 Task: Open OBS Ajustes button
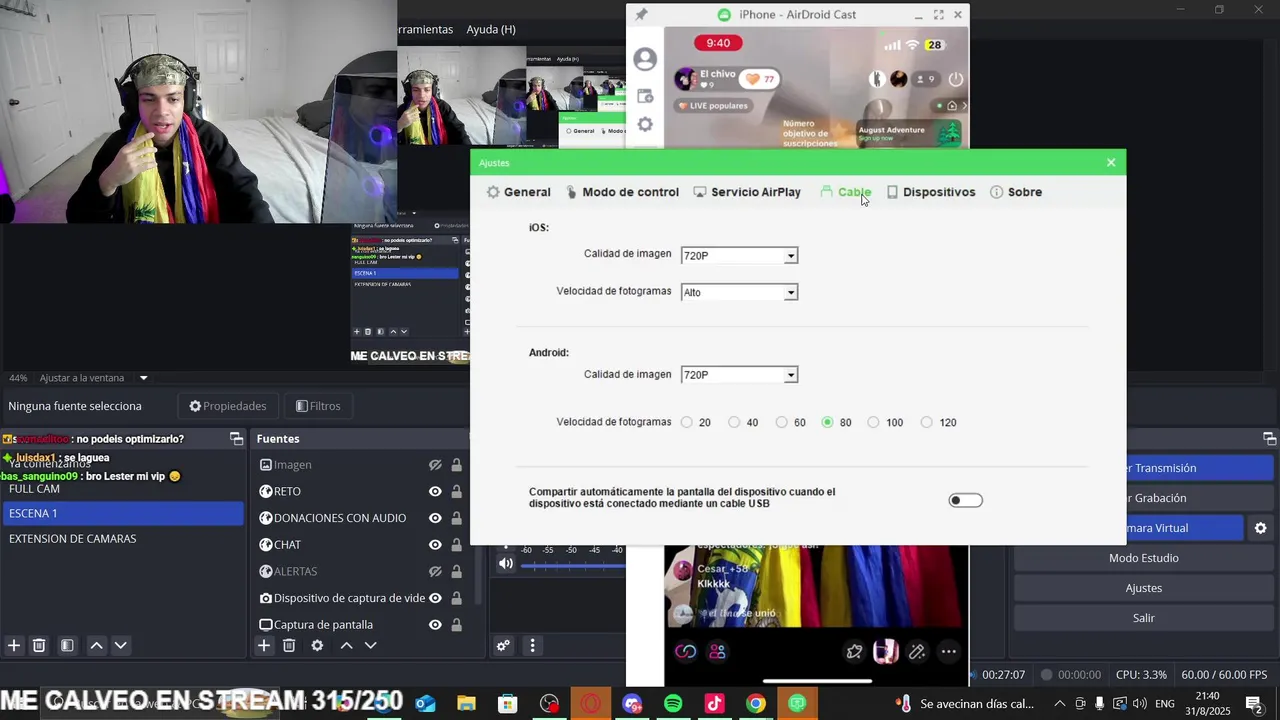pos(1144,588)
